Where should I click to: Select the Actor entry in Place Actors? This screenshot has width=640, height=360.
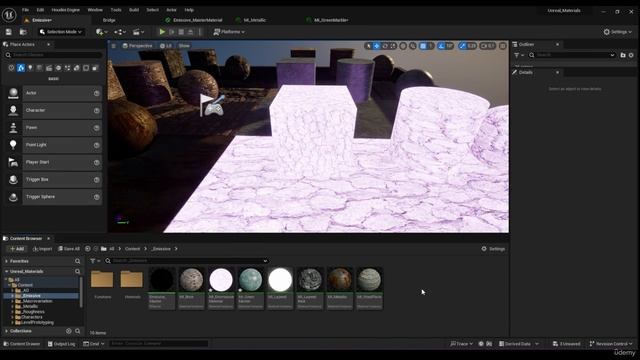[53, 93]
